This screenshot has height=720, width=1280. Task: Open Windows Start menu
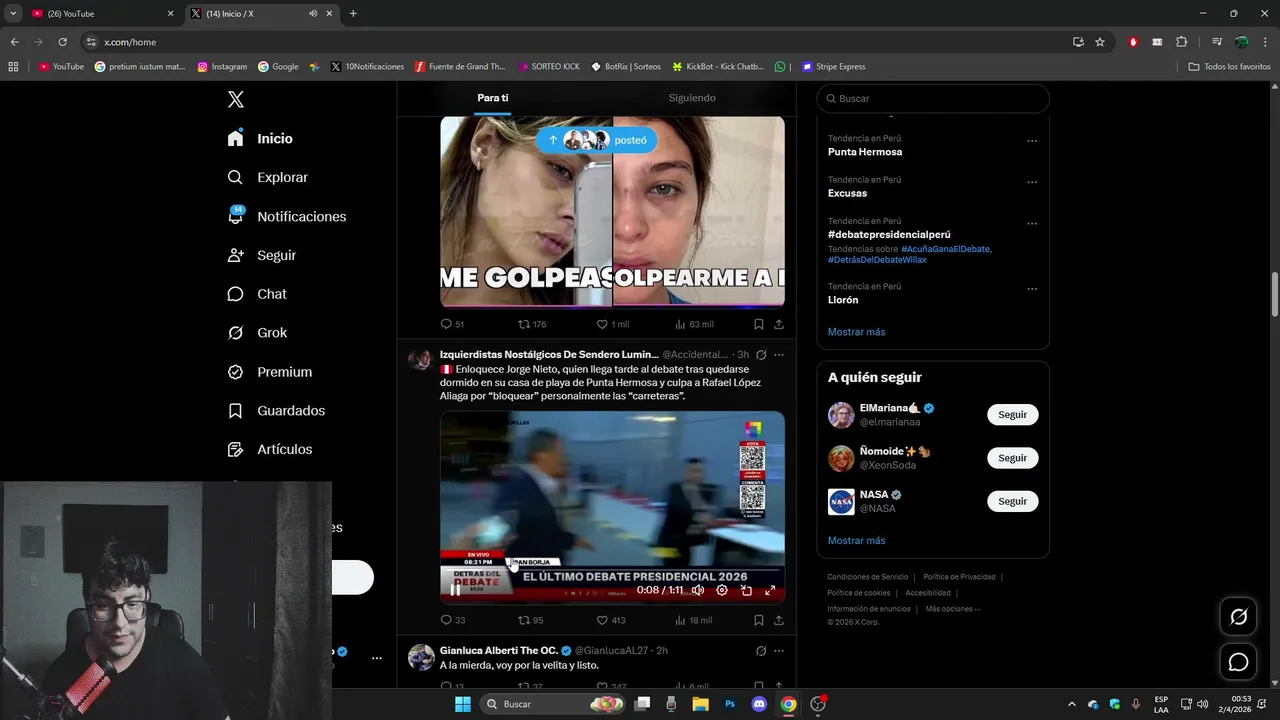pyautogui.click(x=462, y=704)
